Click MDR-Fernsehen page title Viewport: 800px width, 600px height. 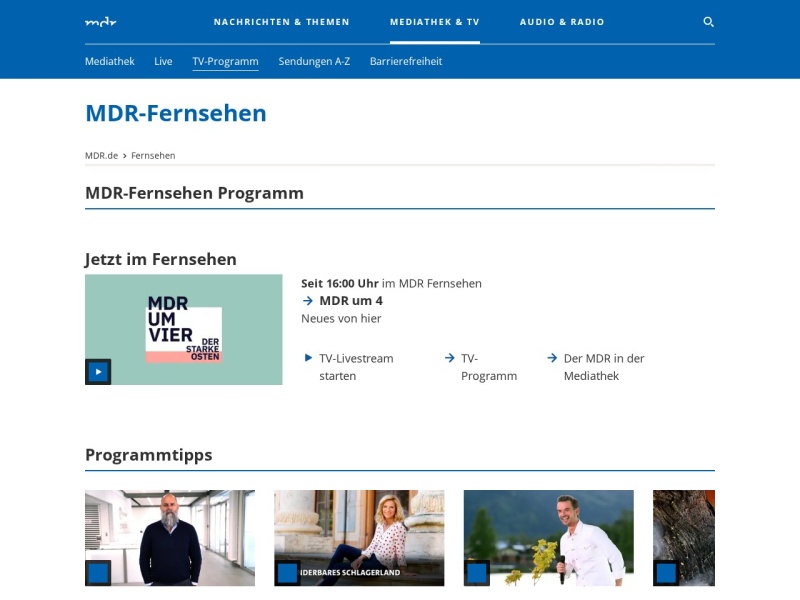(x=176, y=113)
